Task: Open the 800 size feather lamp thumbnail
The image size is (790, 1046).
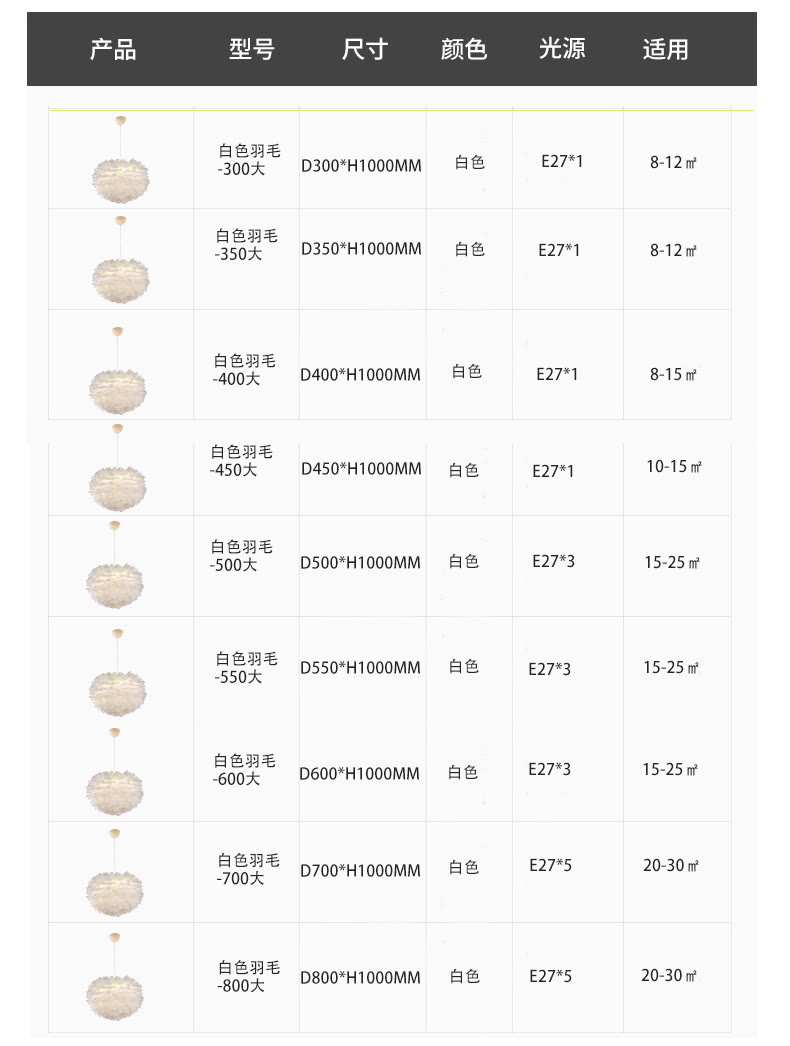Action: (115, 977)
